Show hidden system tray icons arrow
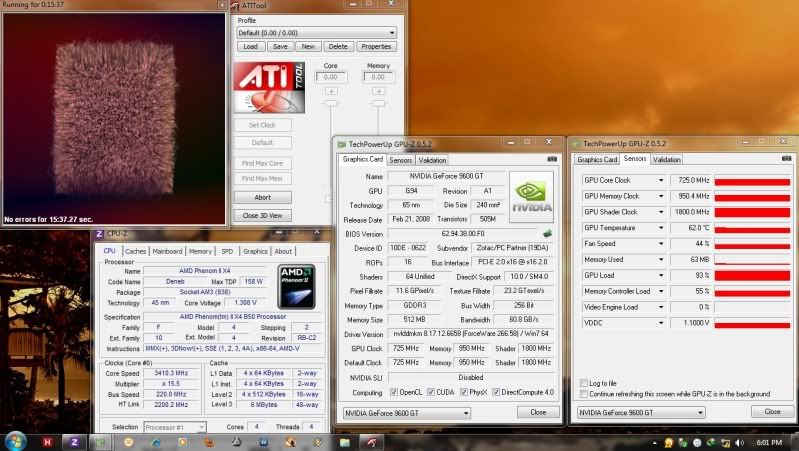The width and height of the screenshot is (799, 451). 654,443
